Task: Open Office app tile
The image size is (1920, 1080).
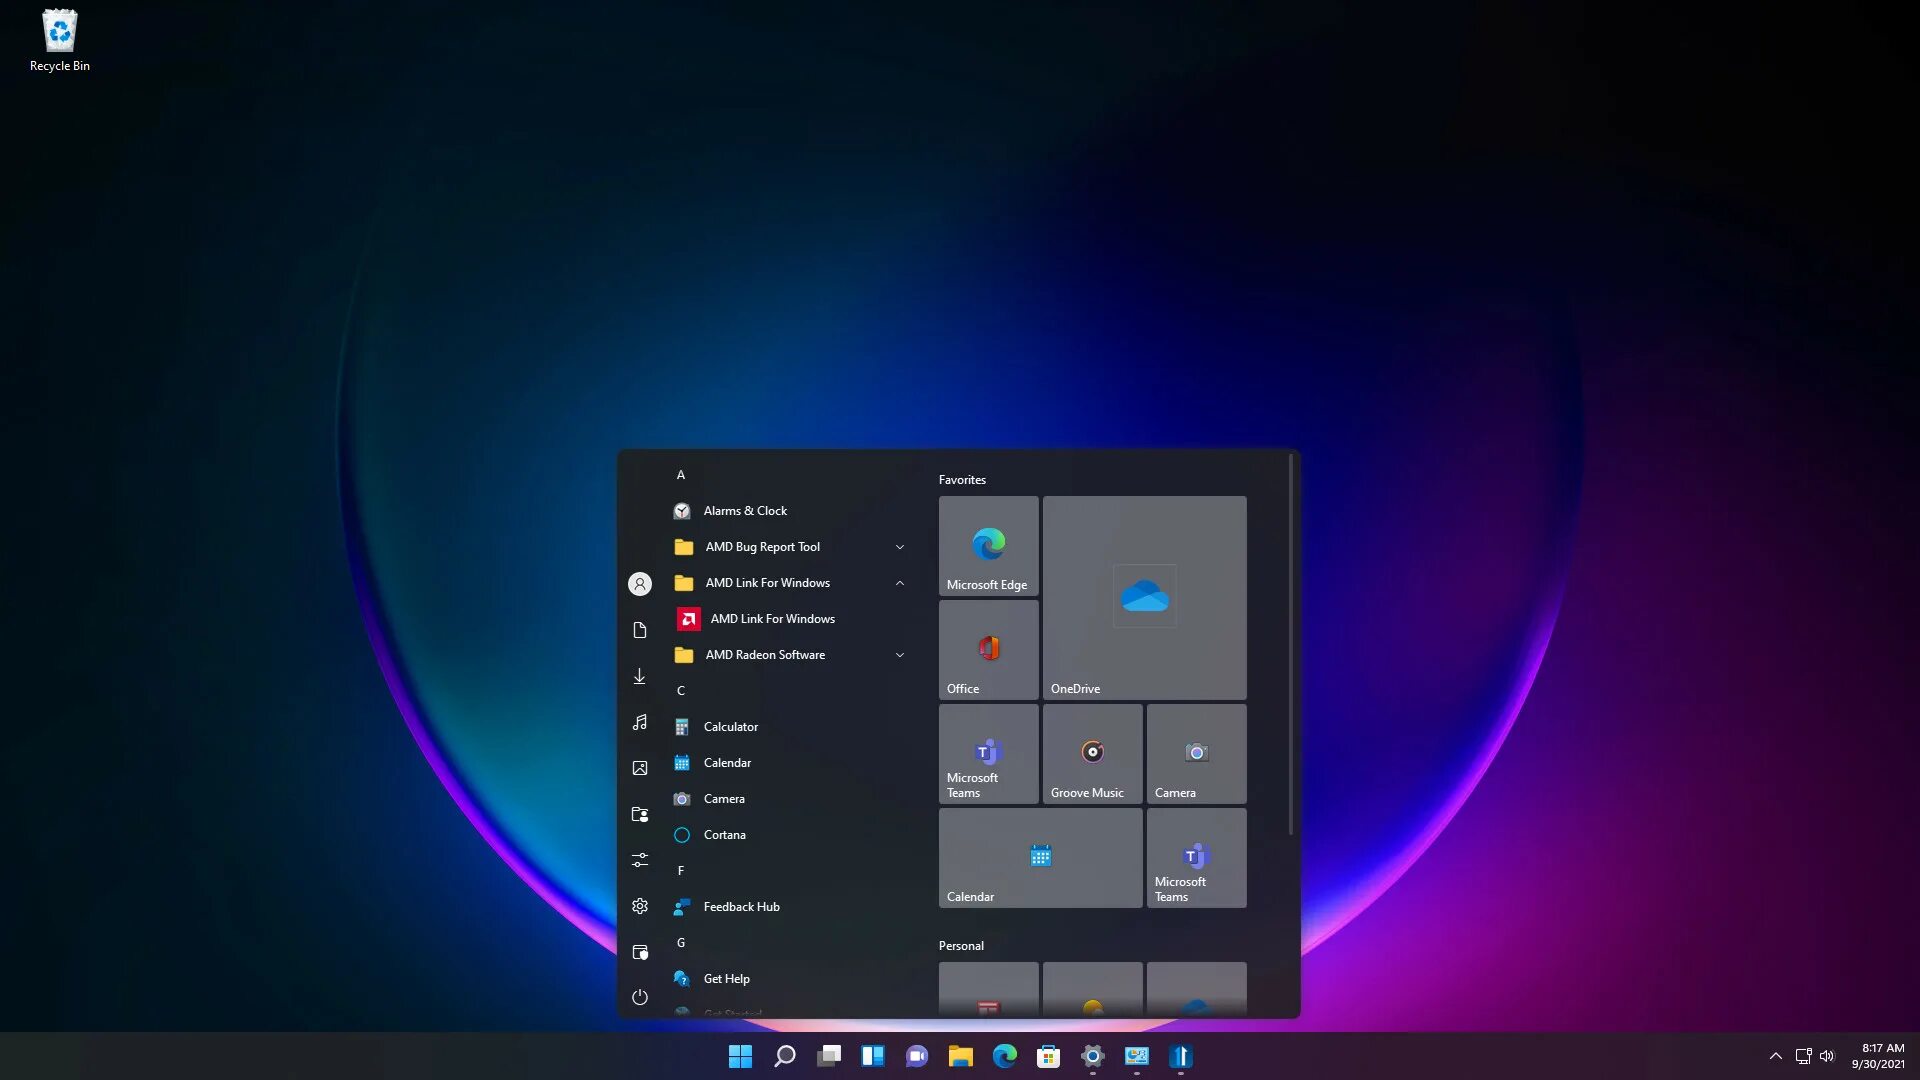Action: click(989, 649)
